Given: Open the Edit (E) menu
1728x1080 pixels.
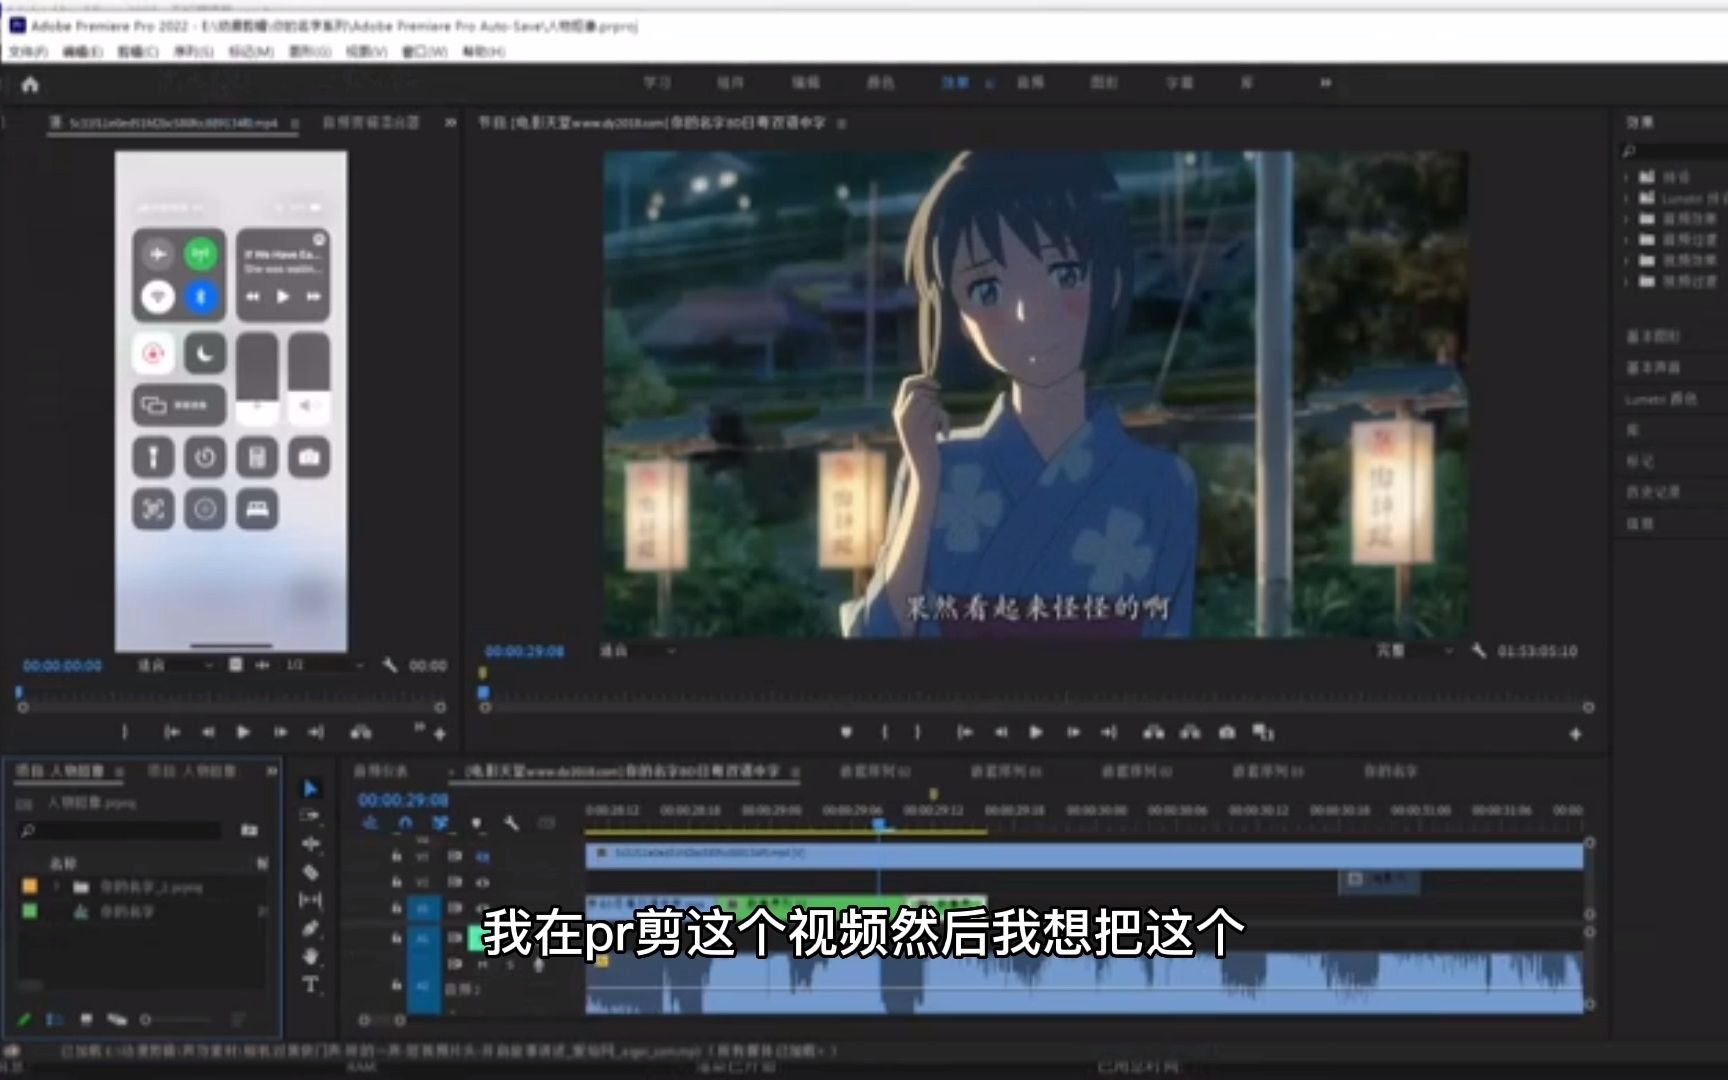Looking at the screenshot, I should point(83,51).
